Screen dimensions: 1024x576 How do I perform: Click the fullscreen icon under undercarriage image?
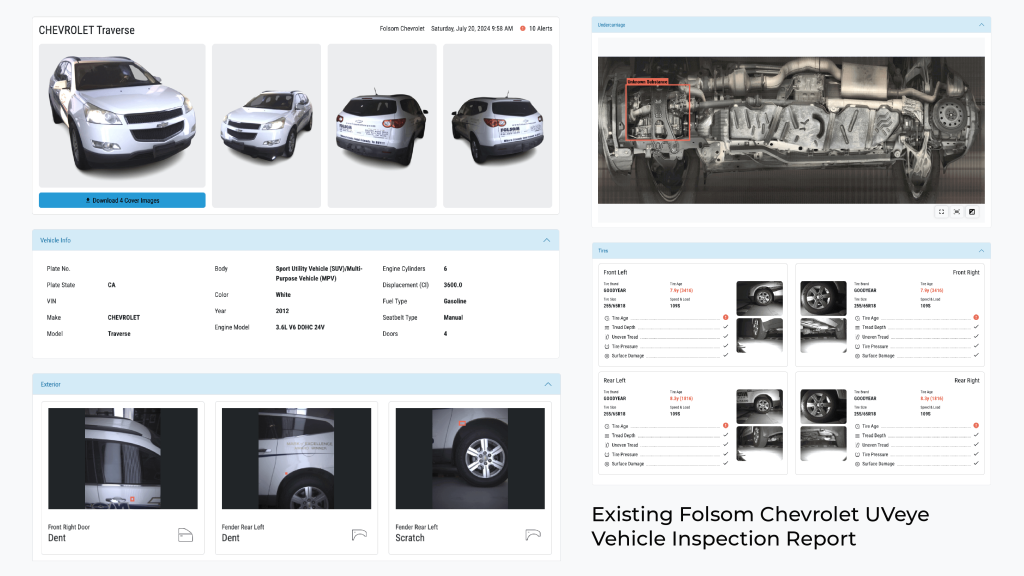941,211
